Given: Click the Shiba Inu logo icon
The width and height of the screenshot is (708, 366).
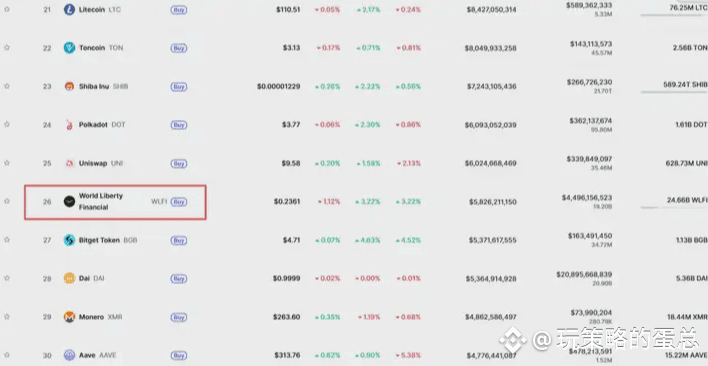Looking at the screenshot, I should point(69,86).
